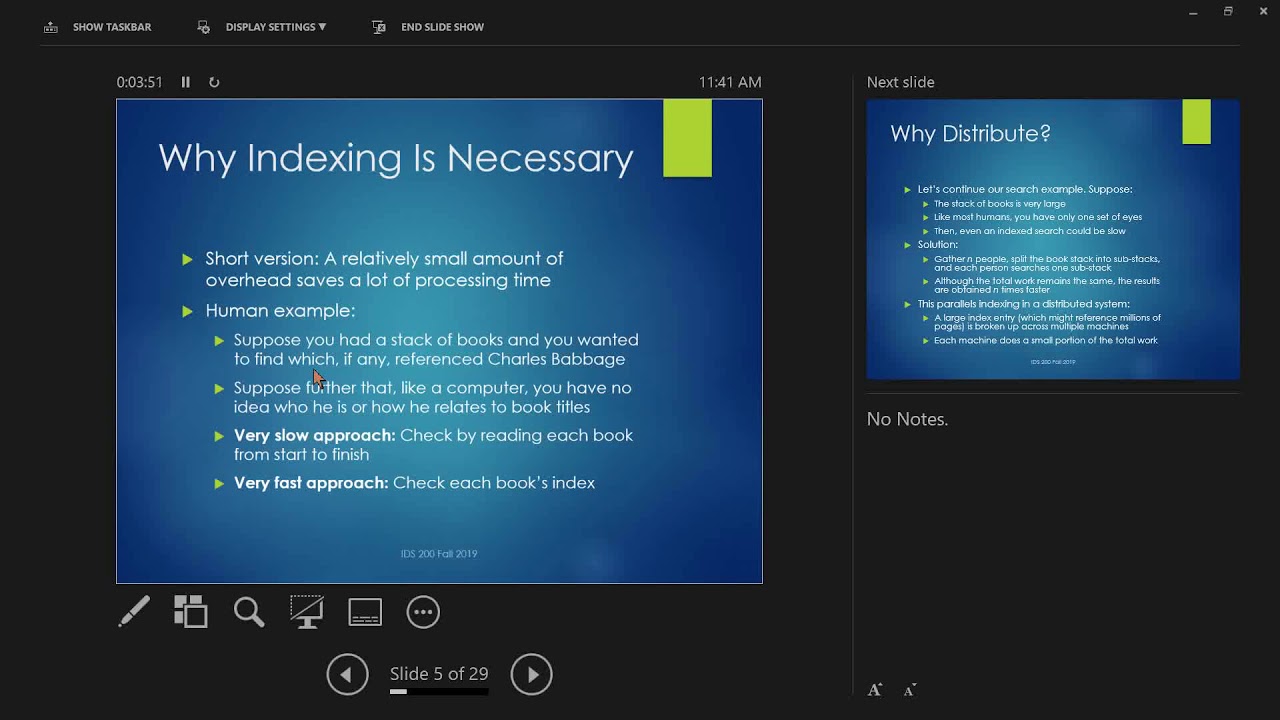Click the Why Distribute next slide preview
The height and width of the screenshot is (720, 1280).
pos(1053,239)
